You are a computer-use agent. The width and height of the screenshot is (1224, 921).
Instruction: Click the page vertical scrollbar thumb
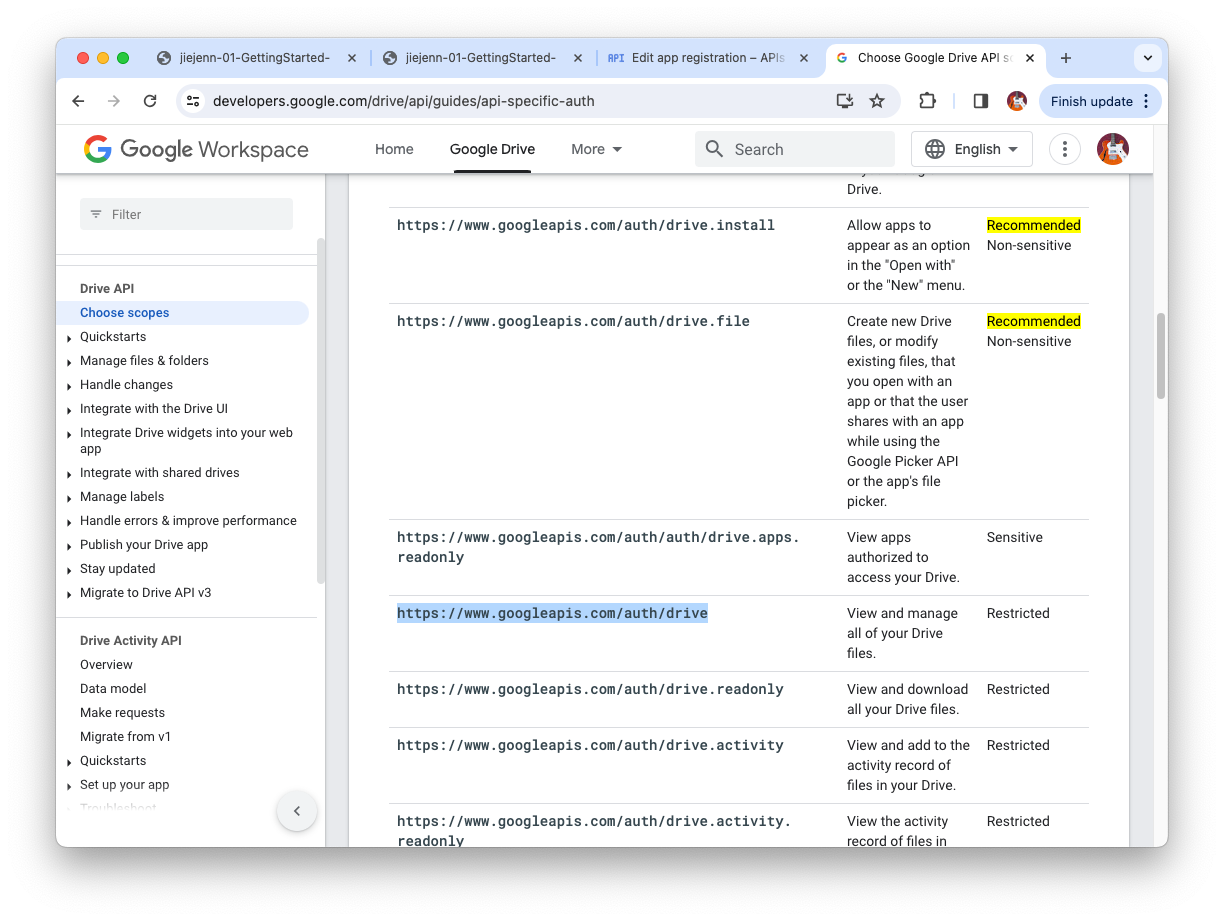pos(1161,356)
